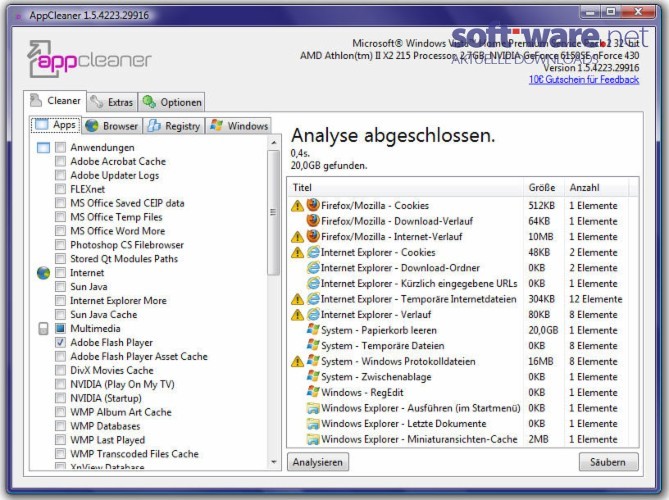Click the warning icon for Internet Explorer Verlauf
669x500 pixels.
(x=297, y=315)
